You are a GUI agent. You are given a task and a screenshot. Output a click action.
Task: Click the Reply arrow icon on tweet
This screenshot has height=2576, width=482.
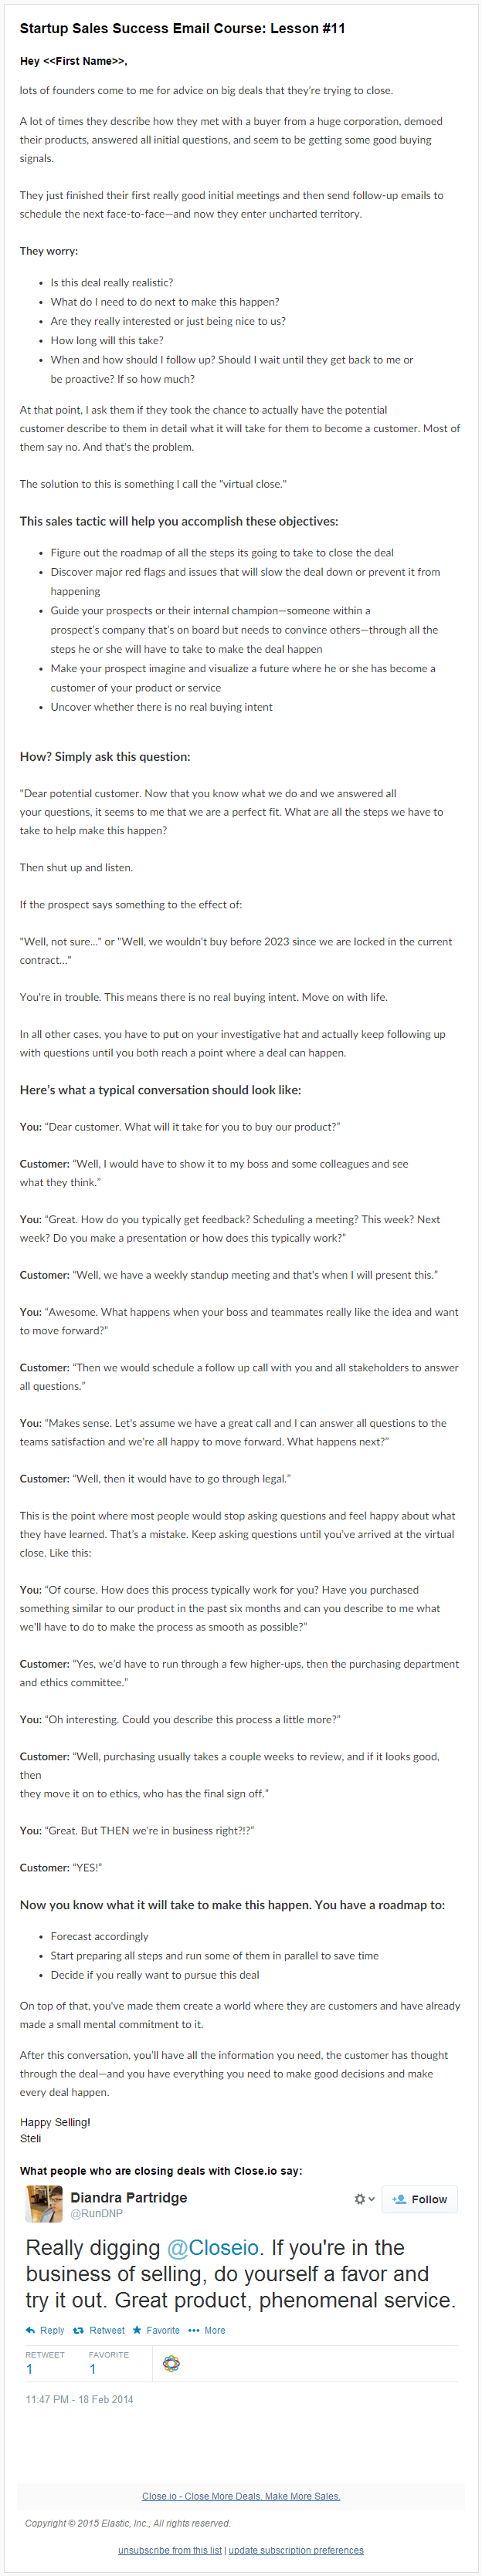30,2331
